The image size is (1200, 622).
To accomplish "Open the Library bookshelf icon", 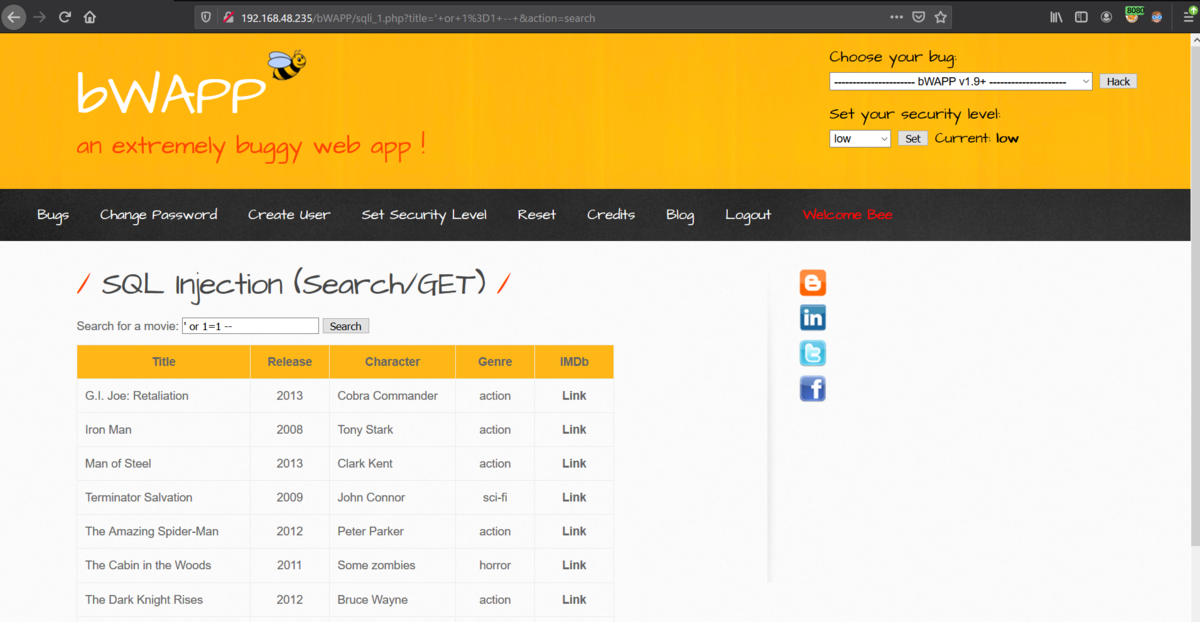I will coord(1057,17).
